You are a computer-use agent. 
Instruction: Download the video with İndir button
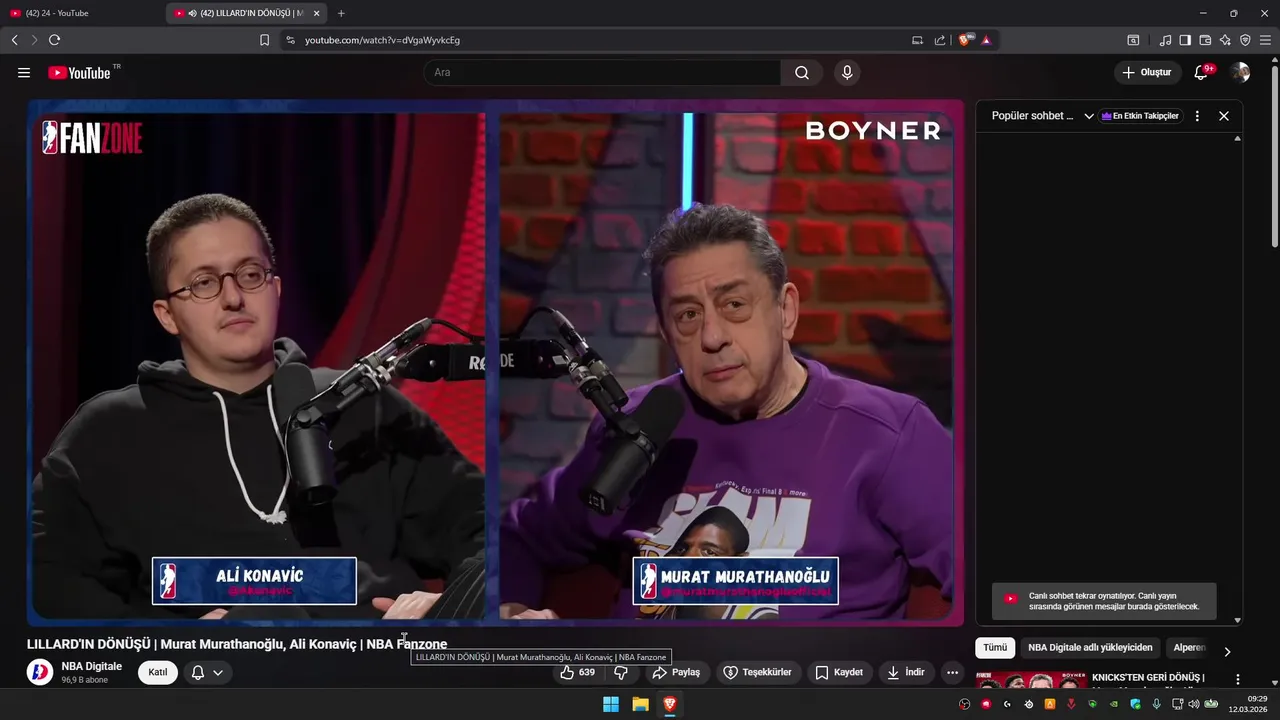(905, 672)
